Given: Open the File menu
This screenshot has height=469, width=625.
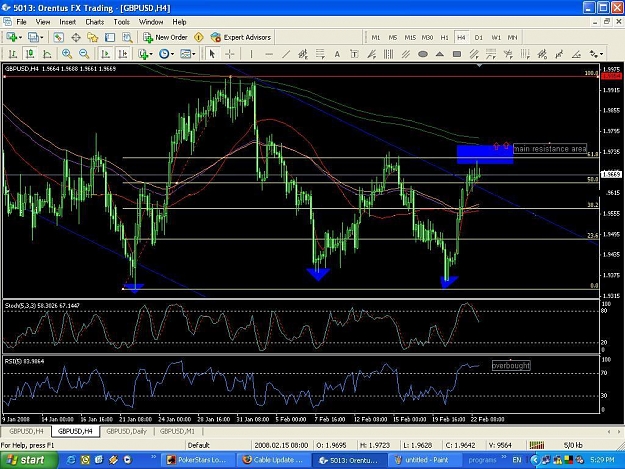Looking at the screenshot, I should 21,22.
